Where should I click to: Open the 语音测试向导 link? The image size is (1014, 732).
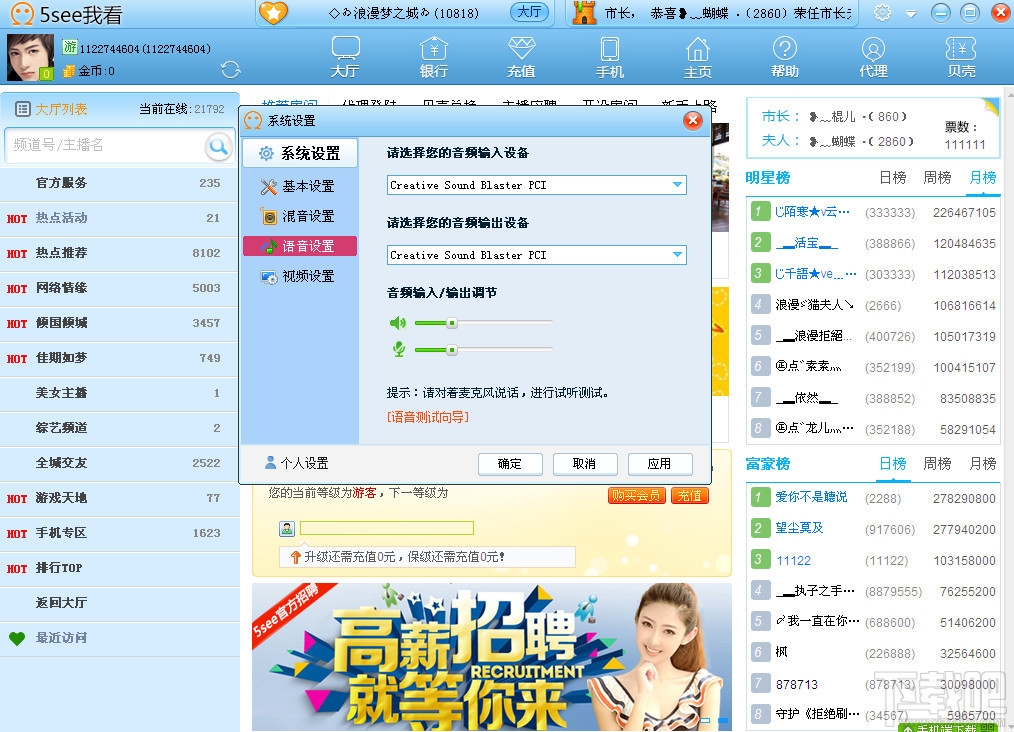pos(428,417)
